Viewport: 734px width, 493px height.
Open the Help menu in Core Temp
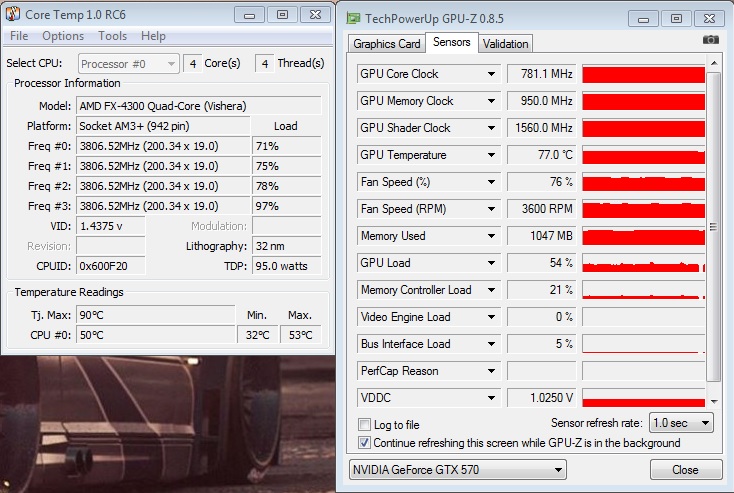point(153,36)
